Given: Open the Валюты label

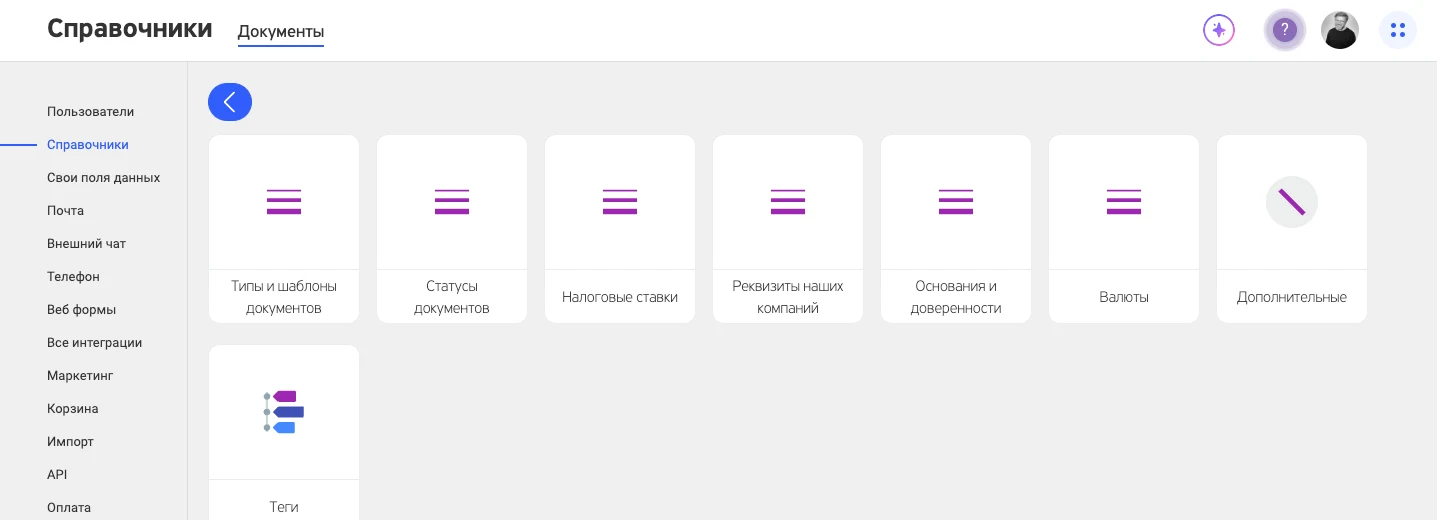Looking at the screenshot, I should point(1124,297).
